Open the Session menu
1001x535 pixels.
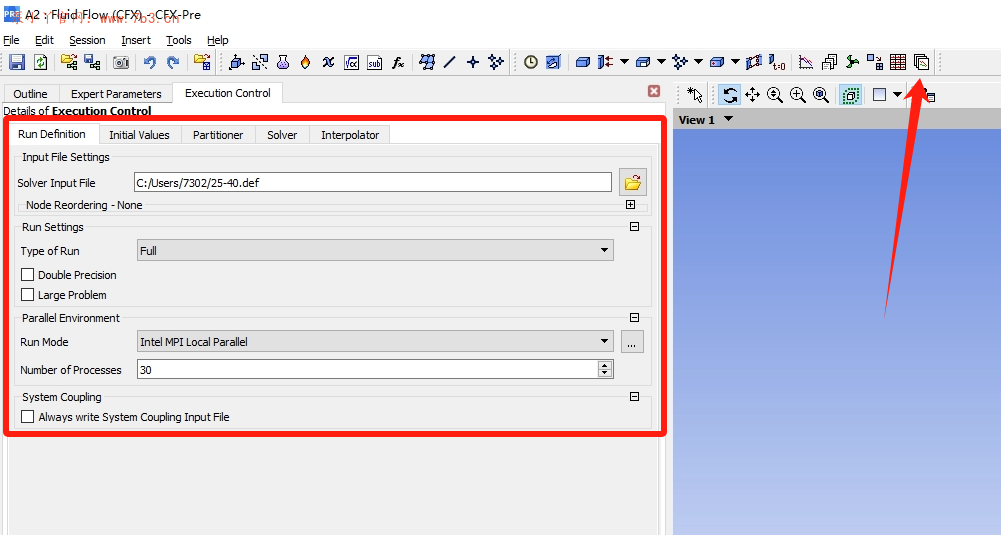click(87, 40)
